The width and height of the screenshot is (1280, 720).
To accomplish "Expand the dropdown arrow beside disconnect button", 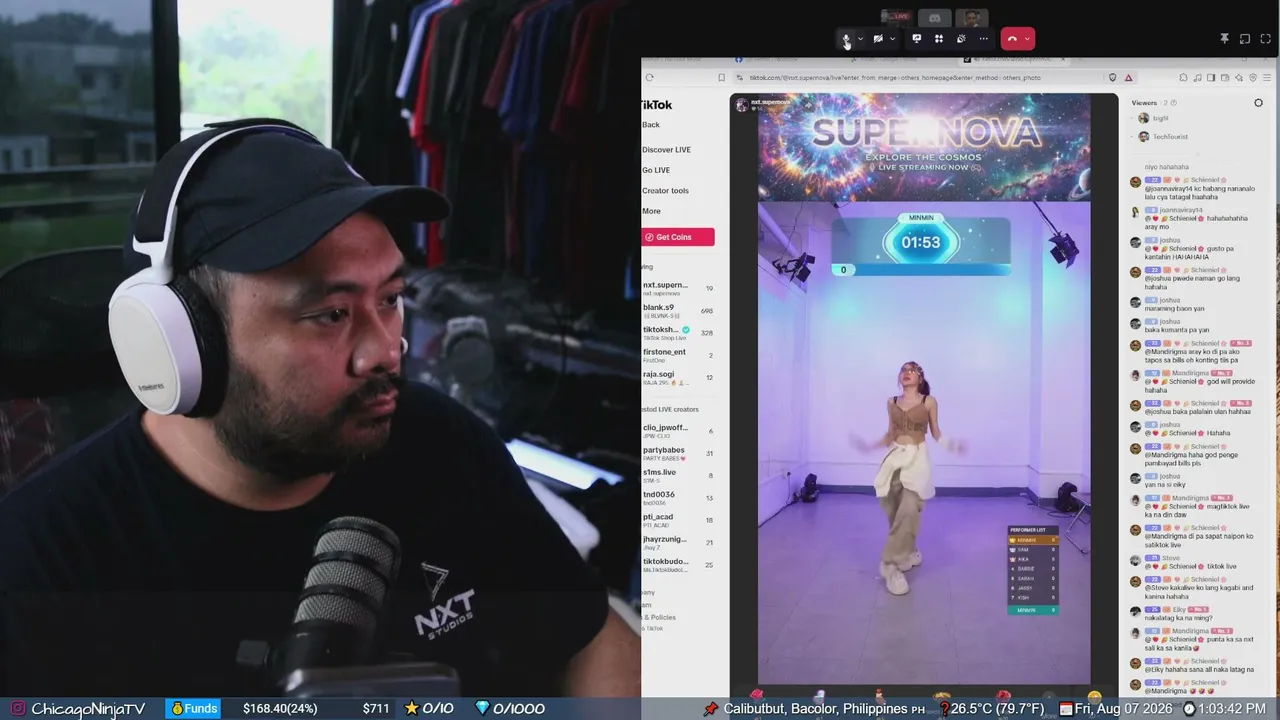I will click(x=1027, y=39).
